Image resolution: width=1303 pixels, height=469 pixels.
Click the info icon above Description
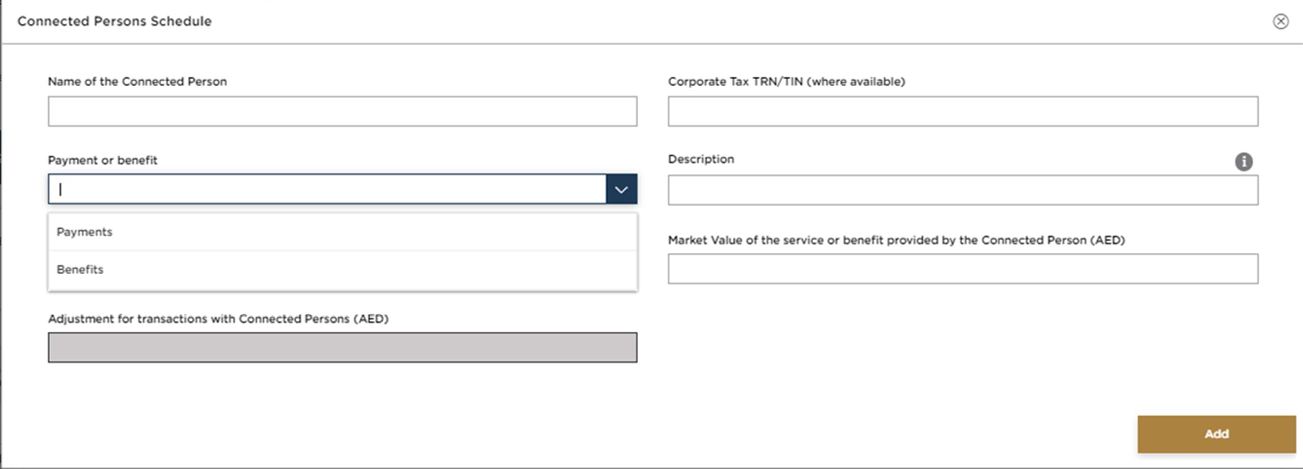[x=1244, y=162]
